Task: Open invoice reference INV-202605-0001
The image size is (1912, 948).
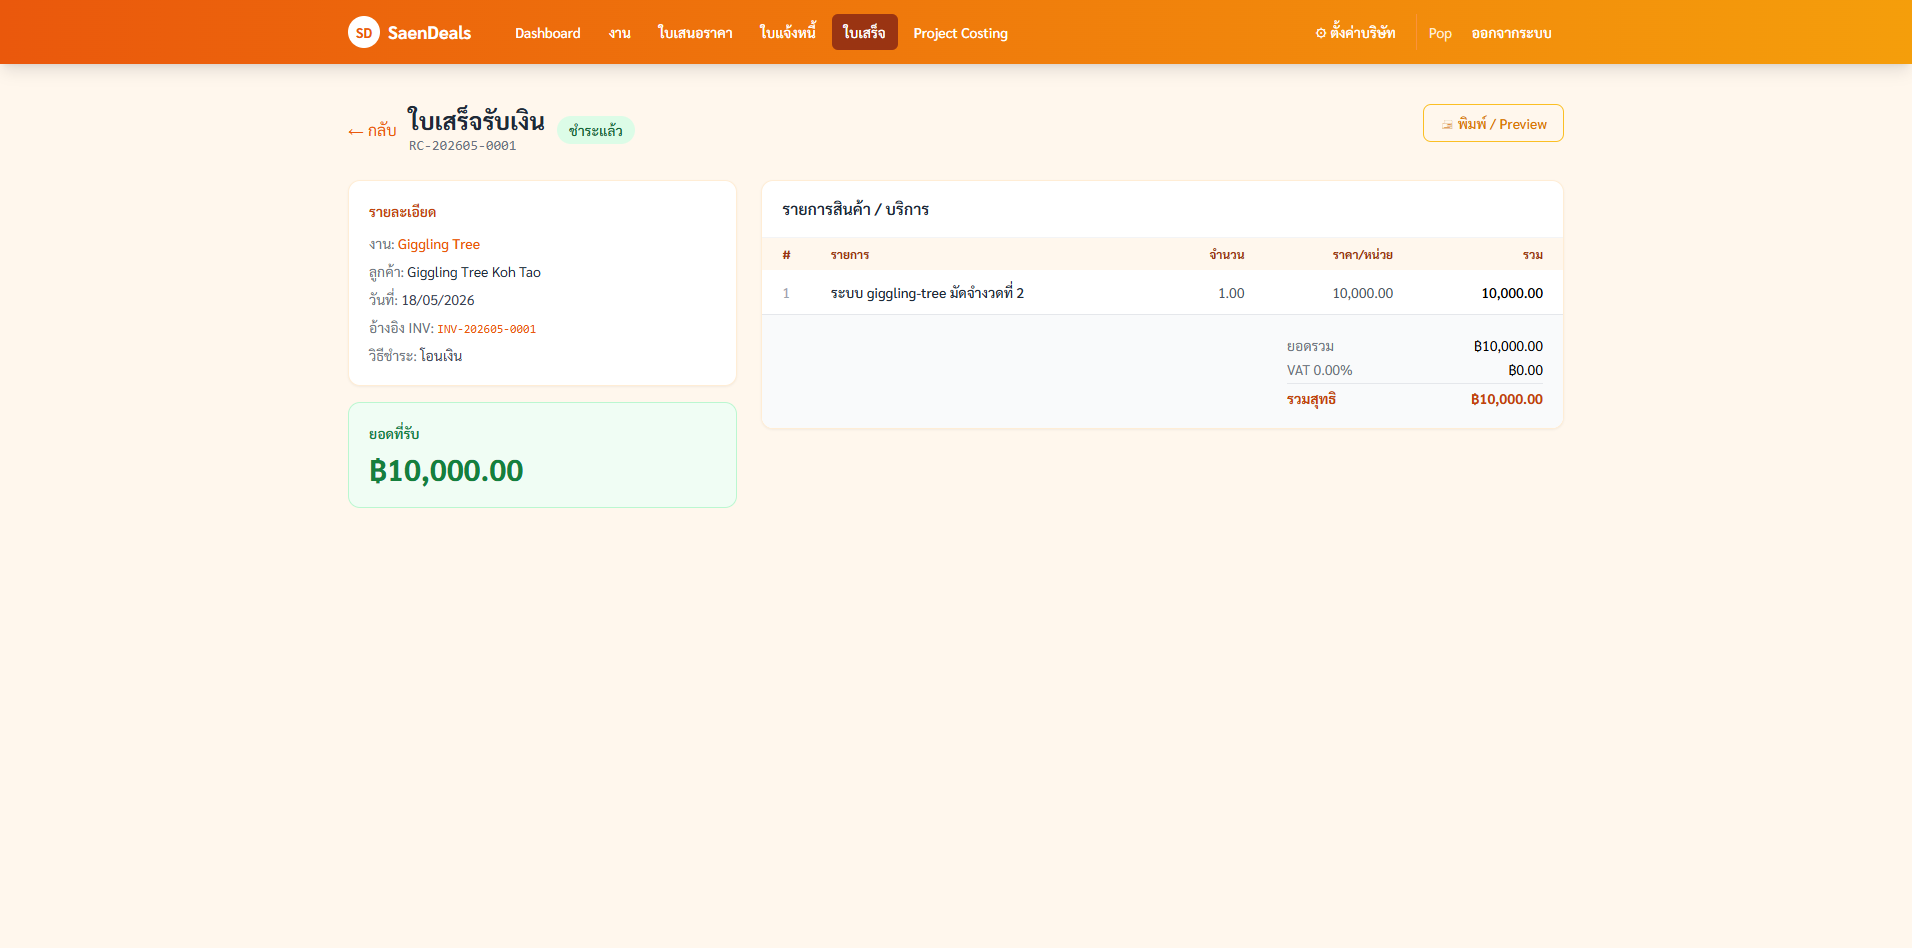Action: pos(486,329)
